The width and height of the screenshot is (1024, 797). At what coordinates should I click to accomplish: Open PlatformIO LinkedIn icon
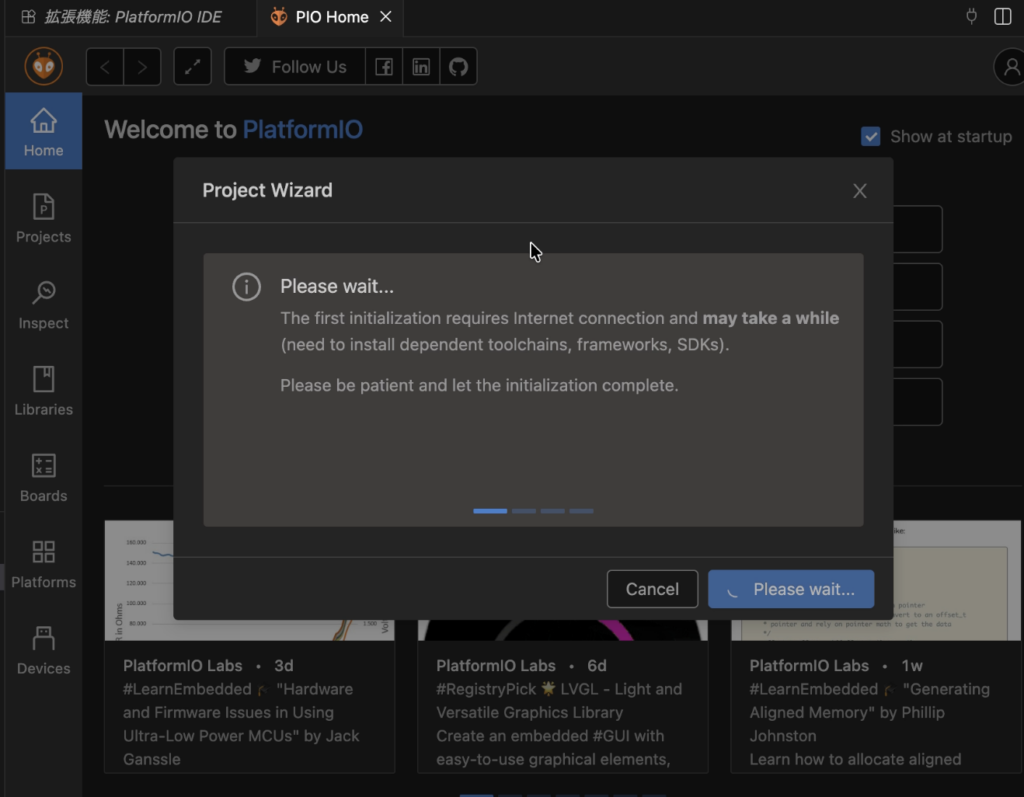click(421, 67)
